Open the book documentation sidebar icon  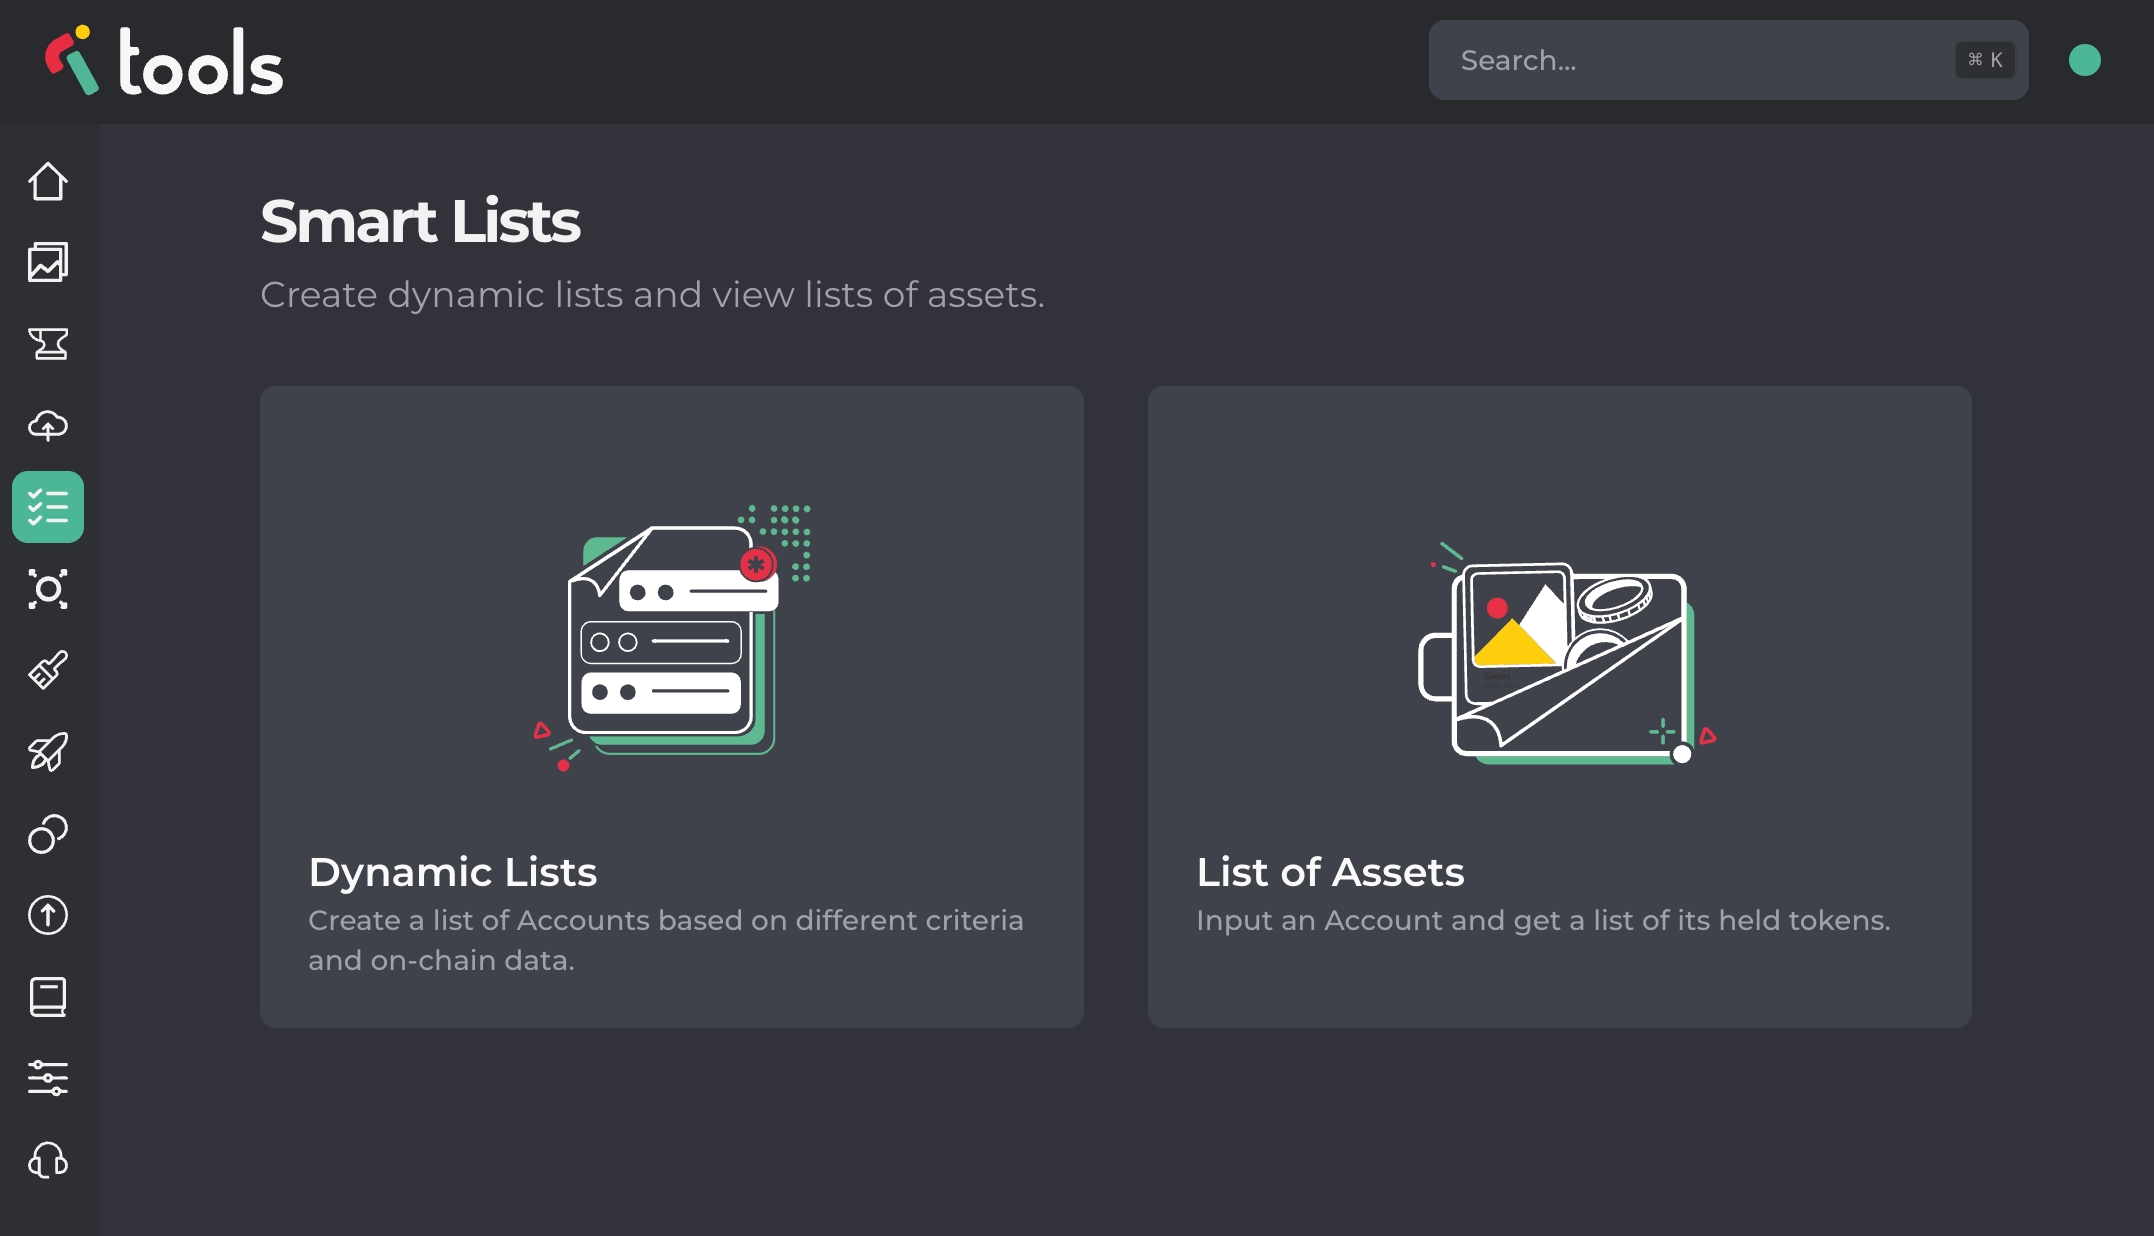48,997
